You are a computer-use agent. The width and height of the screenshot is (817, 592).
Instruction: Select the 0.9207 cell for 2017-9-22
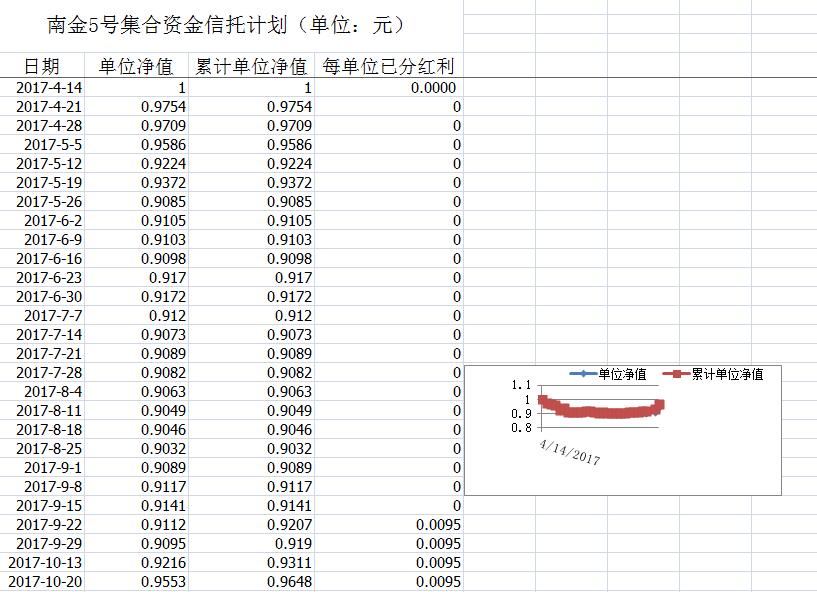289,525
